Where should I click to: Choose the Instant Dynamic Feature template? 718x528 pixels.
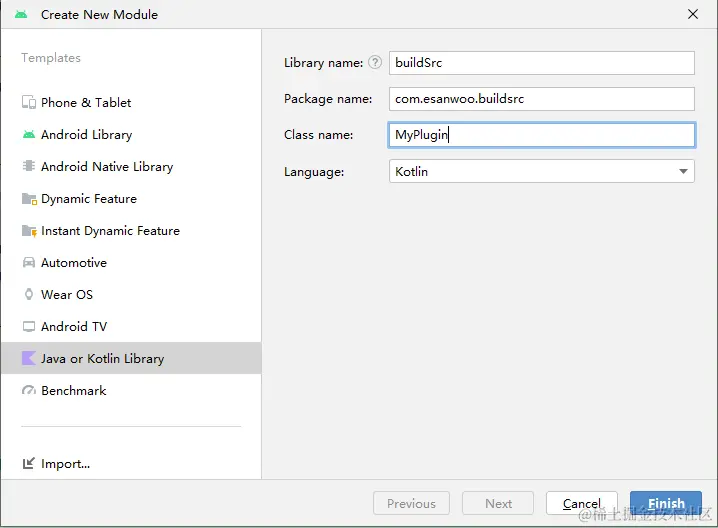(x=131, y=231)
